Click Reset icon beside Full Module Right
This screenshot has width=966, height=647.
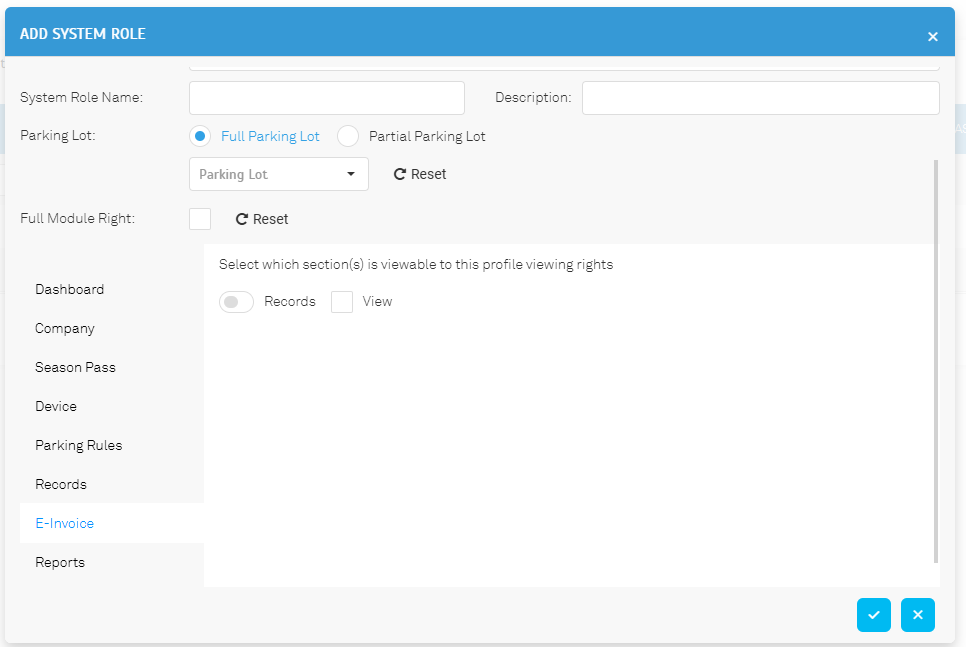[x=242, y=219]
